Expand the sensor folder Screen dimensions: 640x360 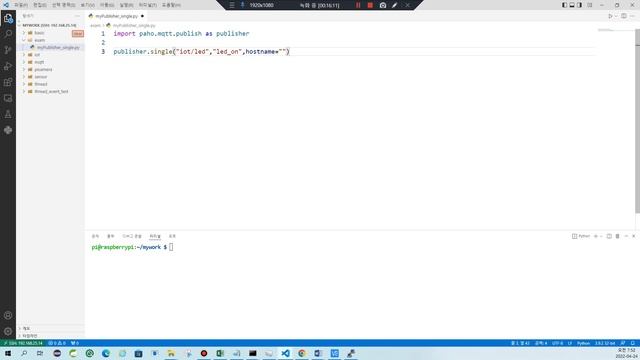[41, 77]
